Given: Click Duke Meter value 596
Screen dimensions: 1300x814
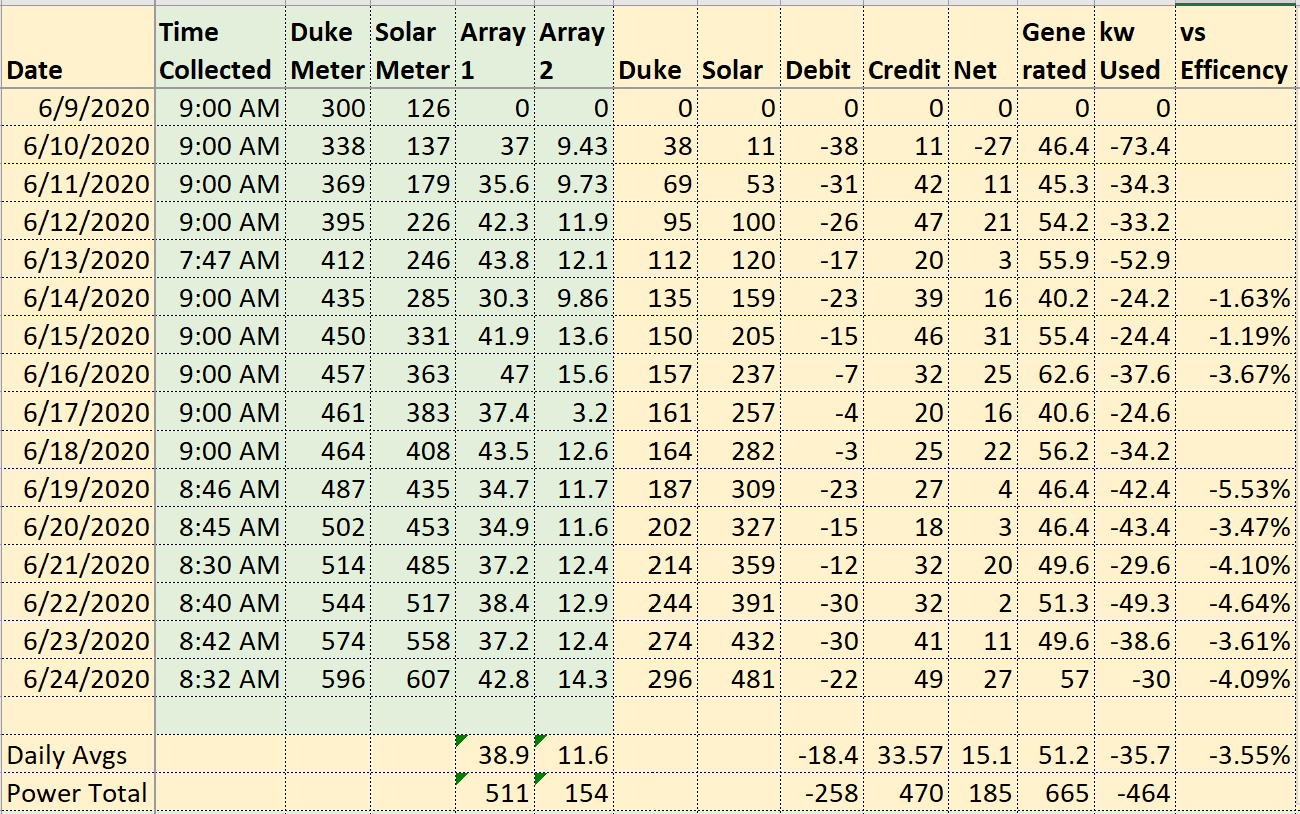Looking at the screenshot, I should tap(328, 678).
